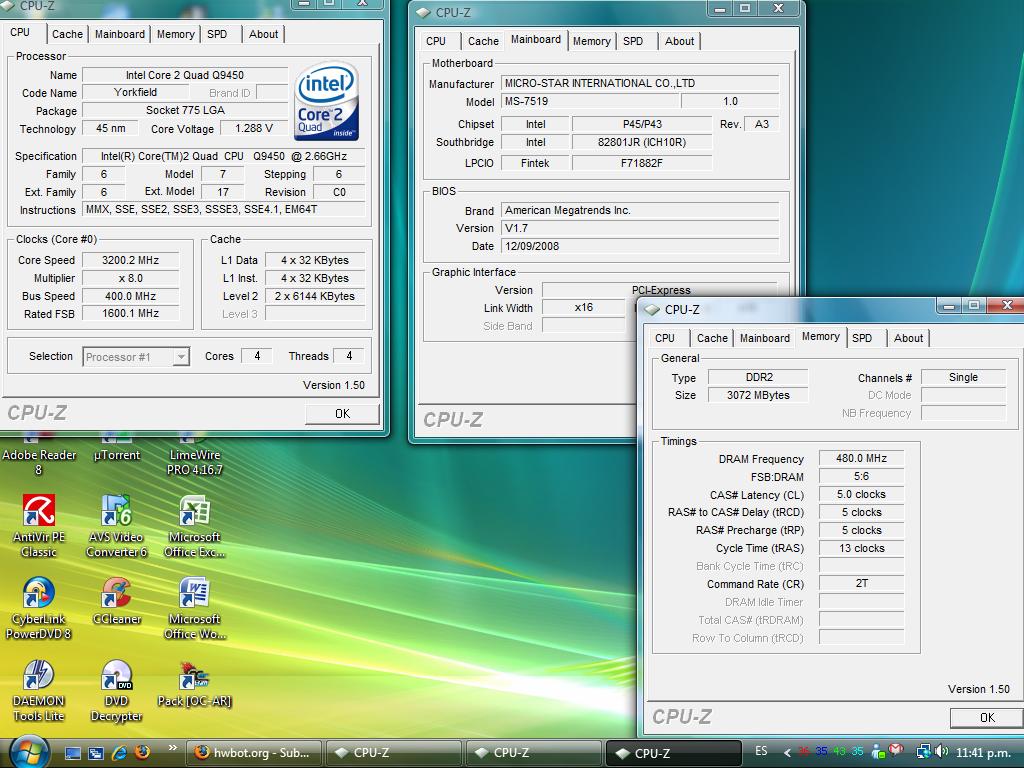
Task: Open SPD tab in the Memory window
Action: [x=862, y=338]
